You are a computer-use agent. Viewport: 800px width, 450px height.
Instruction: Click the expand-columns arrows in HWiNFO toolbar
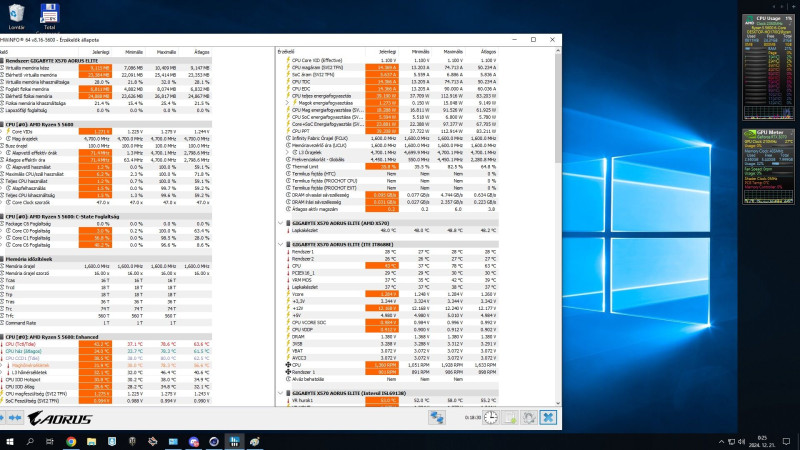[14, 418]
